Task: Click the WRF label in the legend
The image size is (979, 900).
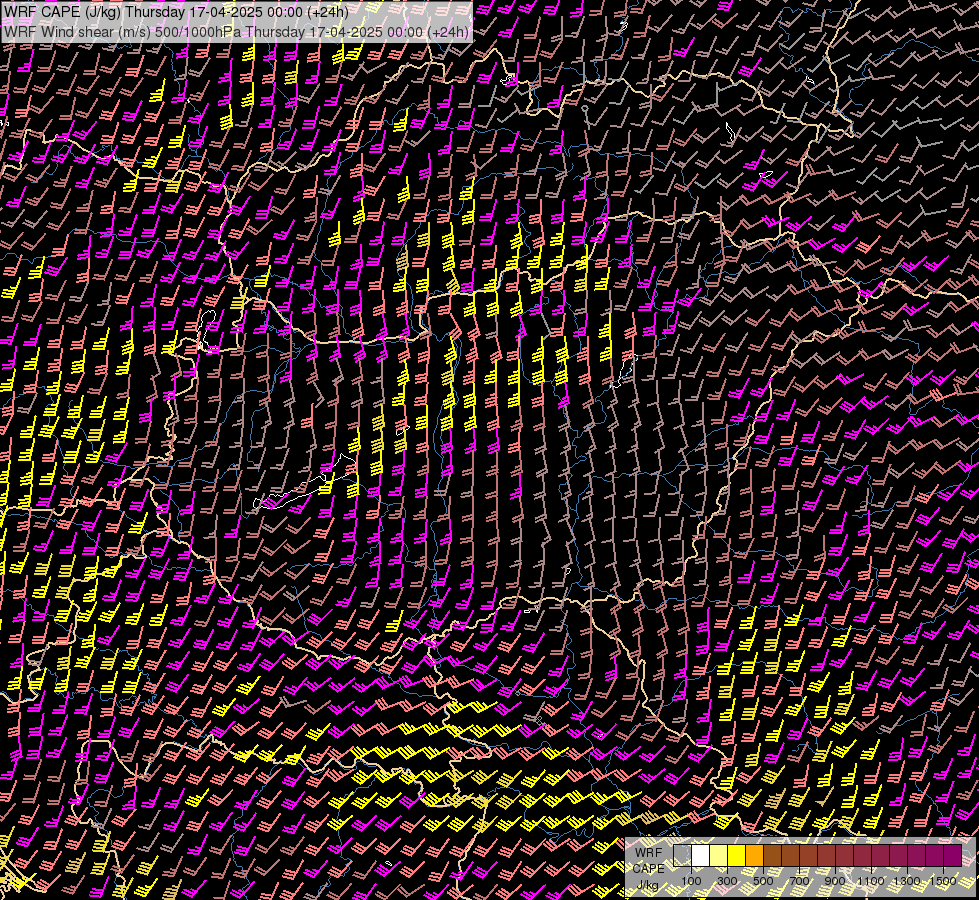Action: (x=648, y=853)
